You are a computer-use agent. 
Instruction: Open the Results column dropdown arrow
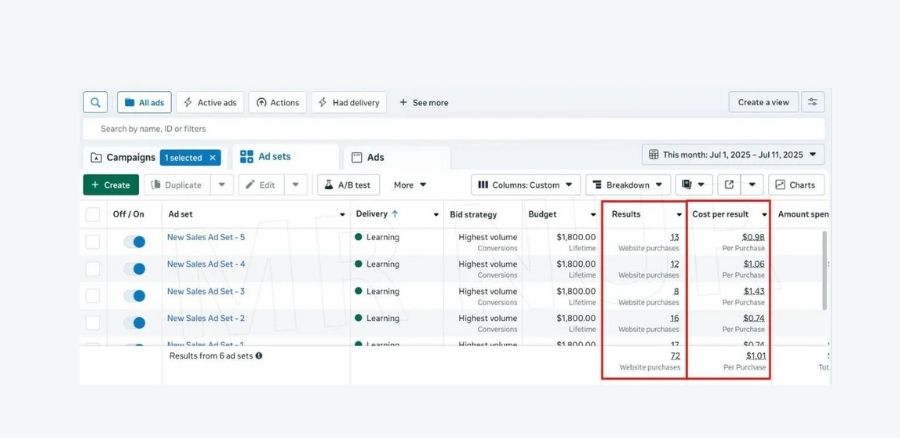(679, 215)
